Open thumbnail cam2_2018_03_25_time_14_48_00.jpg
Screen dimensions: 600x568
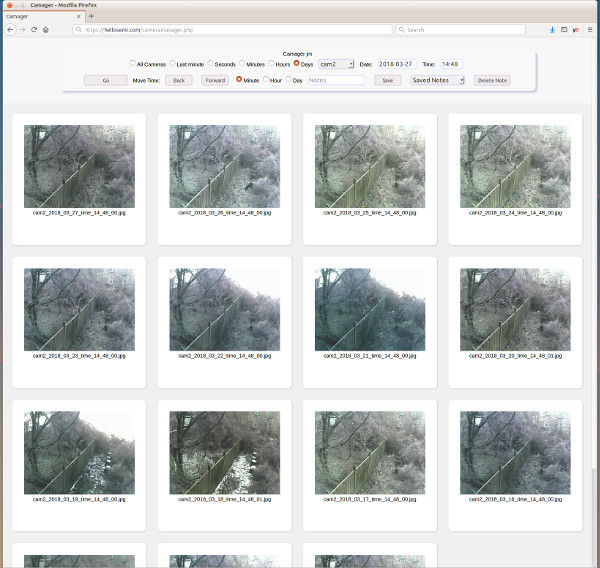pyautogui.click(x=370, y=166)
